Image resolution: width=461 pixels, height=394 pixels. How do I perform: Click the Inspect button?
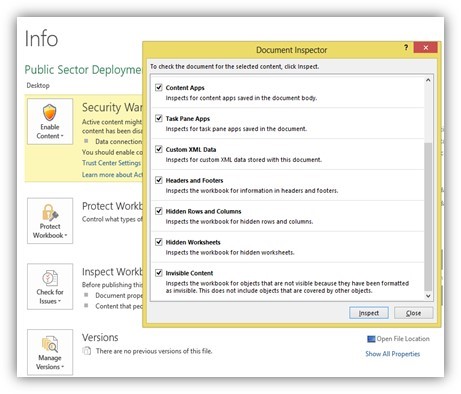[369, 313]
